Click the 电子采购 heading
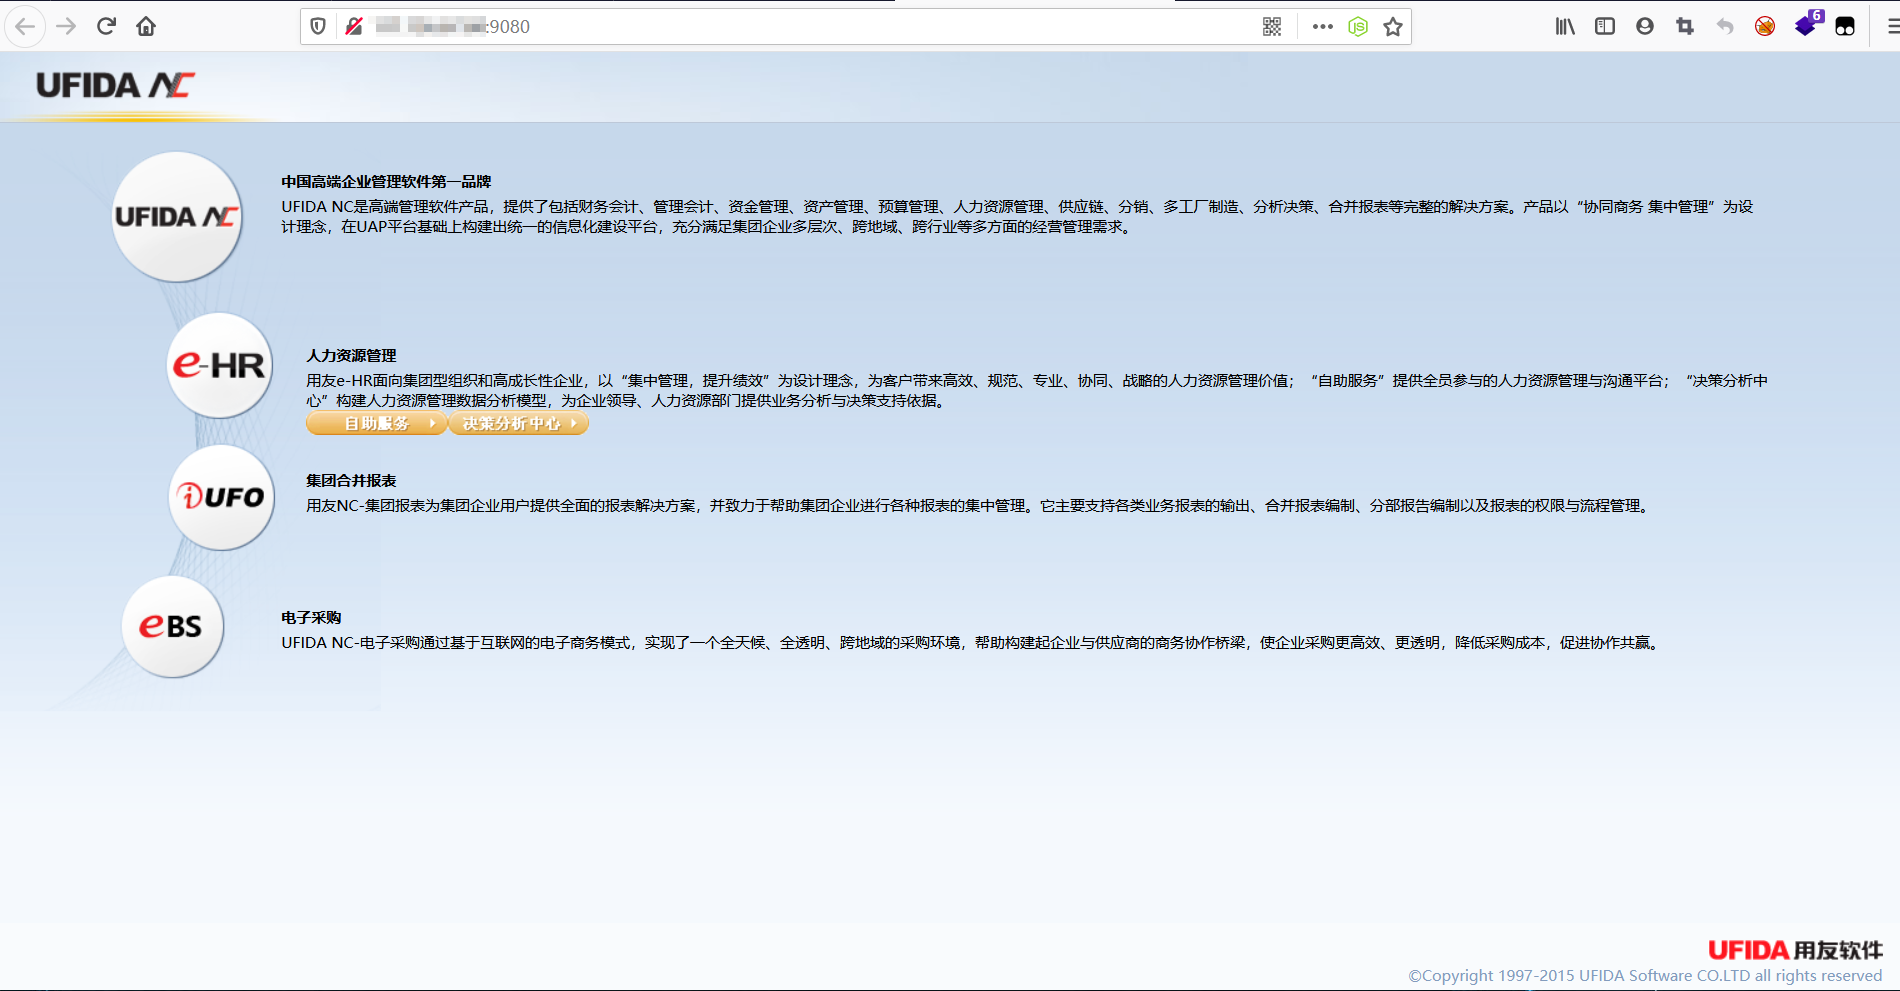 tap(311, 618)
